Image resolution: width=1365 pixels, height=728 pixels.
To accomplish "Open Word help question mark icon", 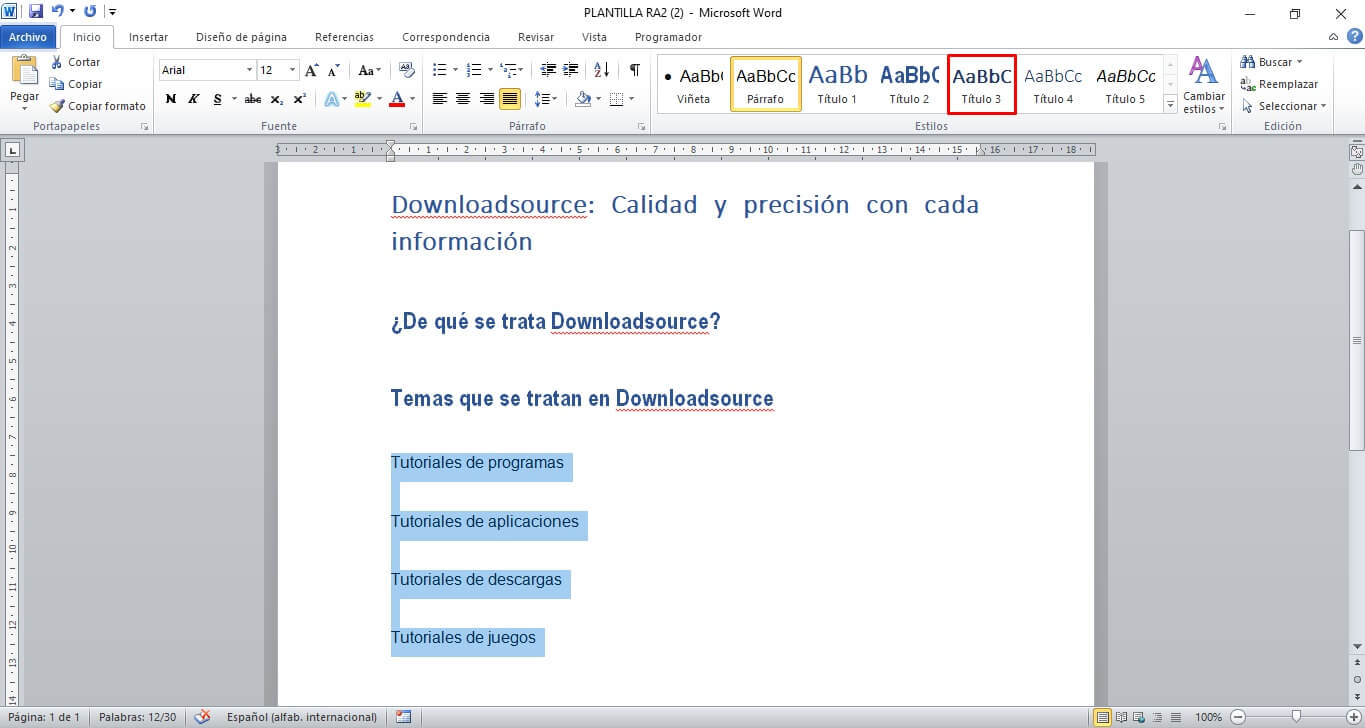I will coord(1354,36).
